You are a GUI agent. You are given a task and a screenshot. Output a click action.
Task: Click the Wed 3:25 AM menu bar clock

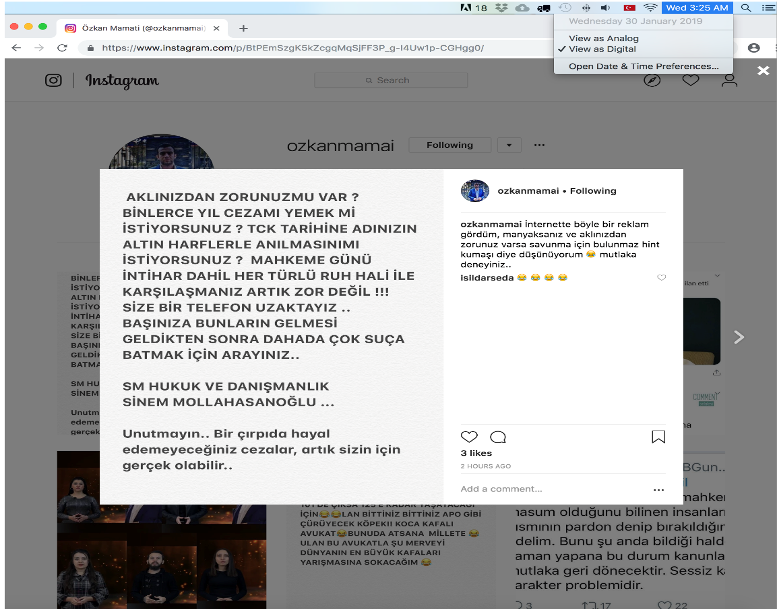click(697, 7)
